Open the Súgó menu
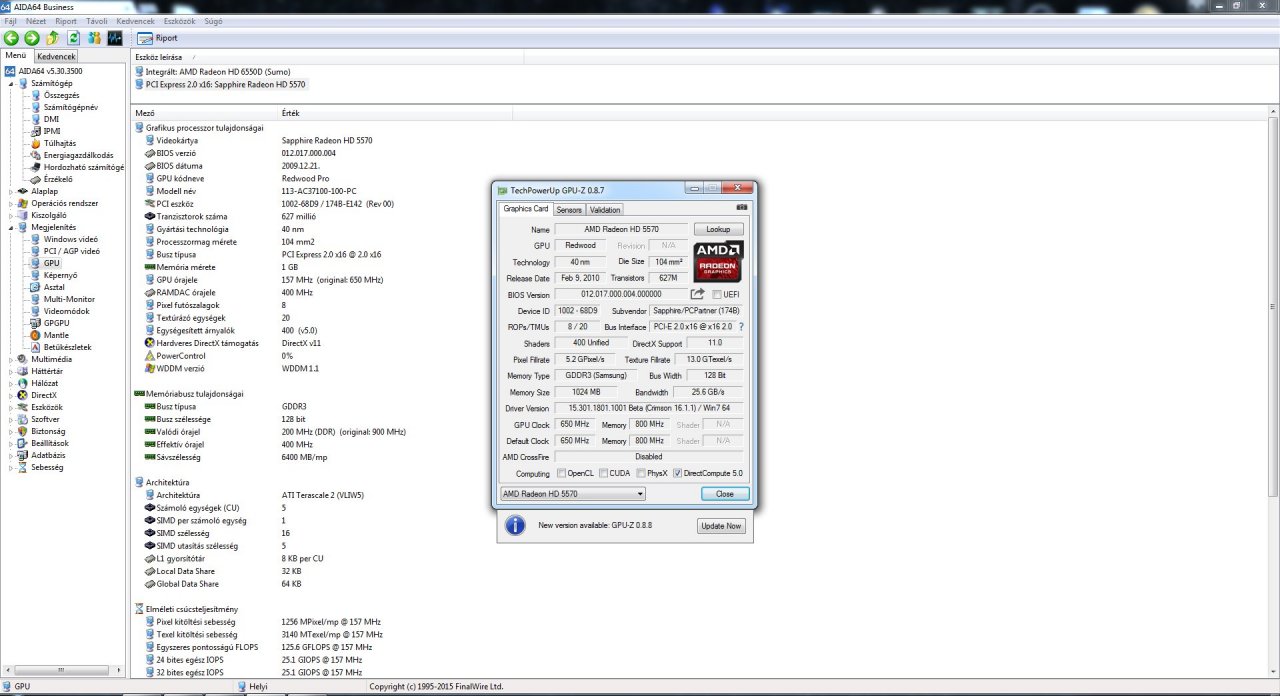1280x696 pixels. tap(214, 20)
